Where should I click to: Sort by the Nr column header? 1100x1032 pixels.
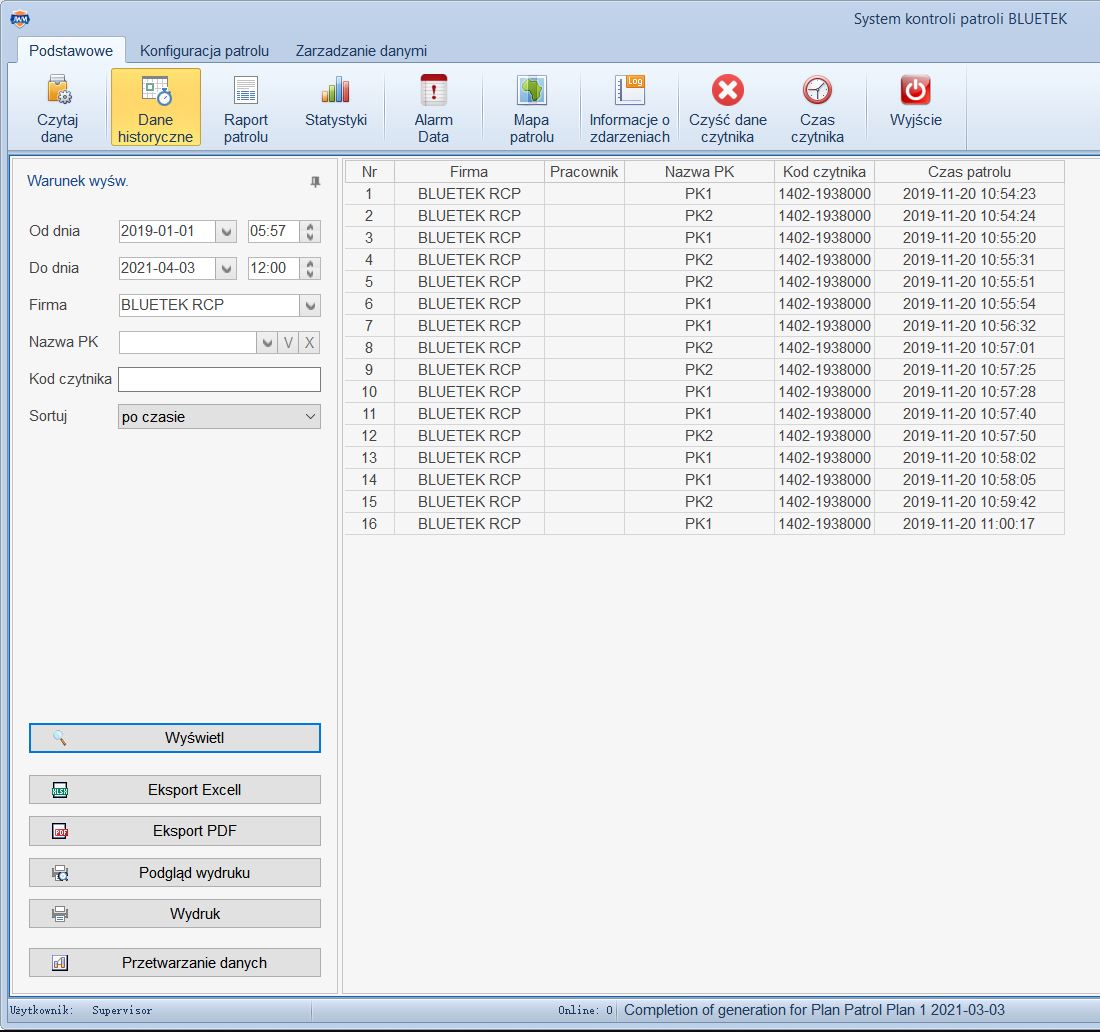(370, 172)
